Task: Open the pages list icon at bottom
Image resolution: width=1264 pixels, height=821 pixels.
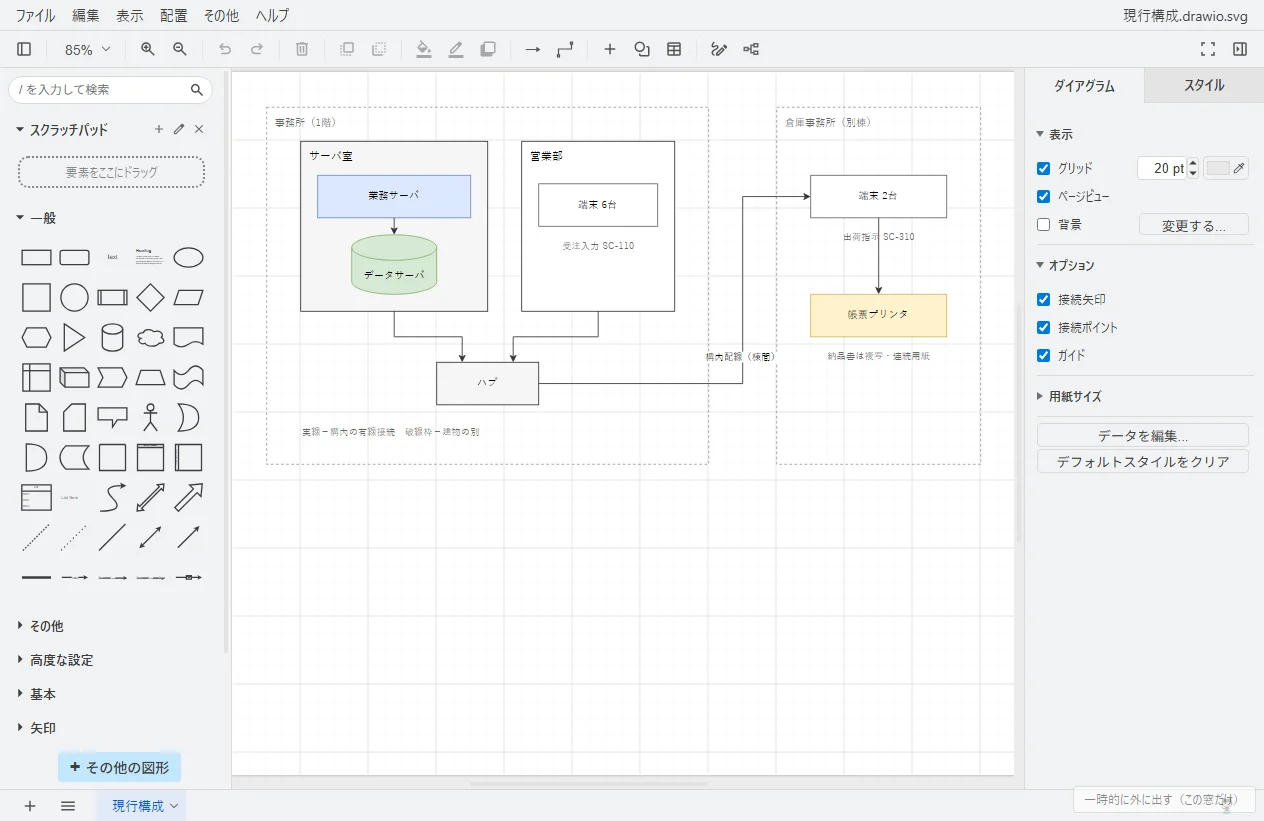Action: pos(68,806)
